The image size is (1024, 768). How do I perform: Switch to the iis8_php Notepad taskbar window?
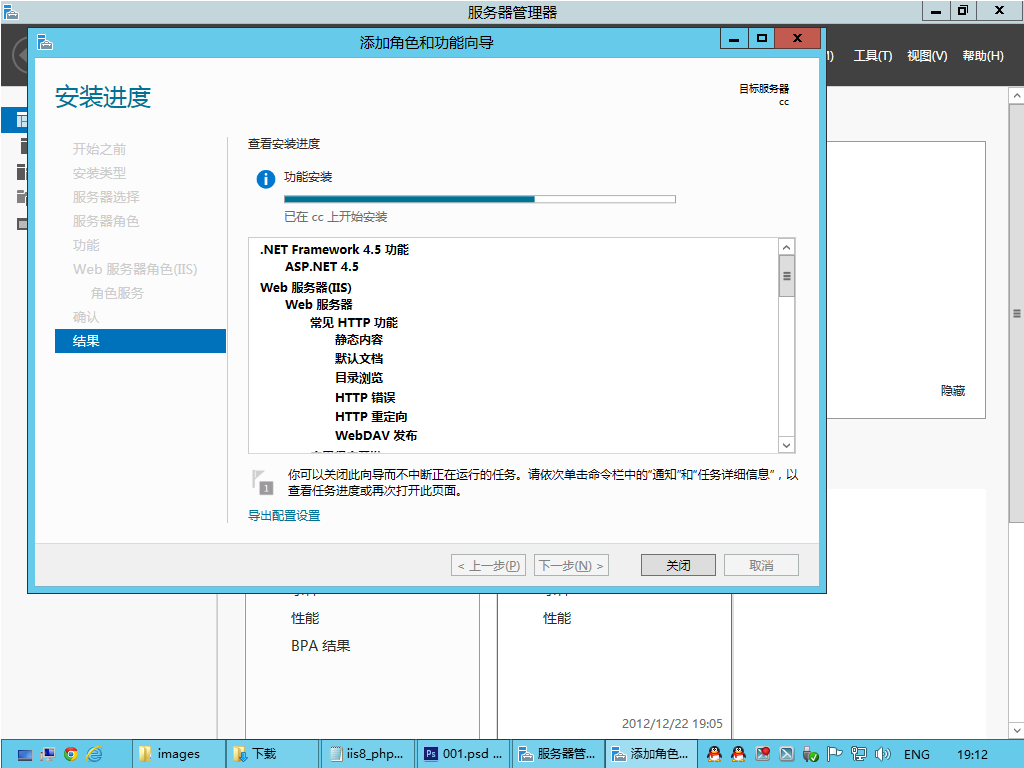coord(367,754)
